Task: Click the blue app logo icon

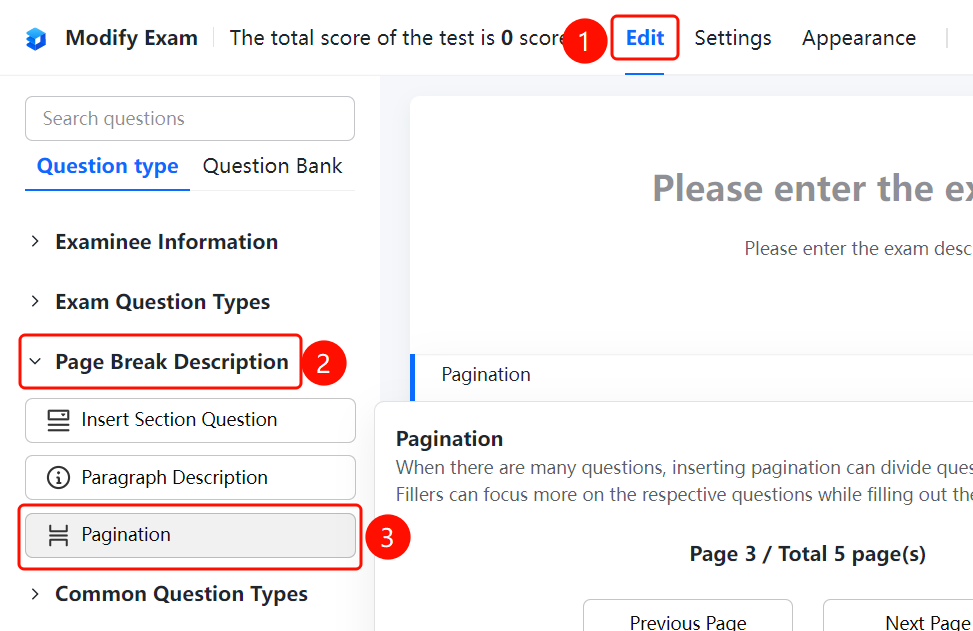Action: click(x=36, y=38)
